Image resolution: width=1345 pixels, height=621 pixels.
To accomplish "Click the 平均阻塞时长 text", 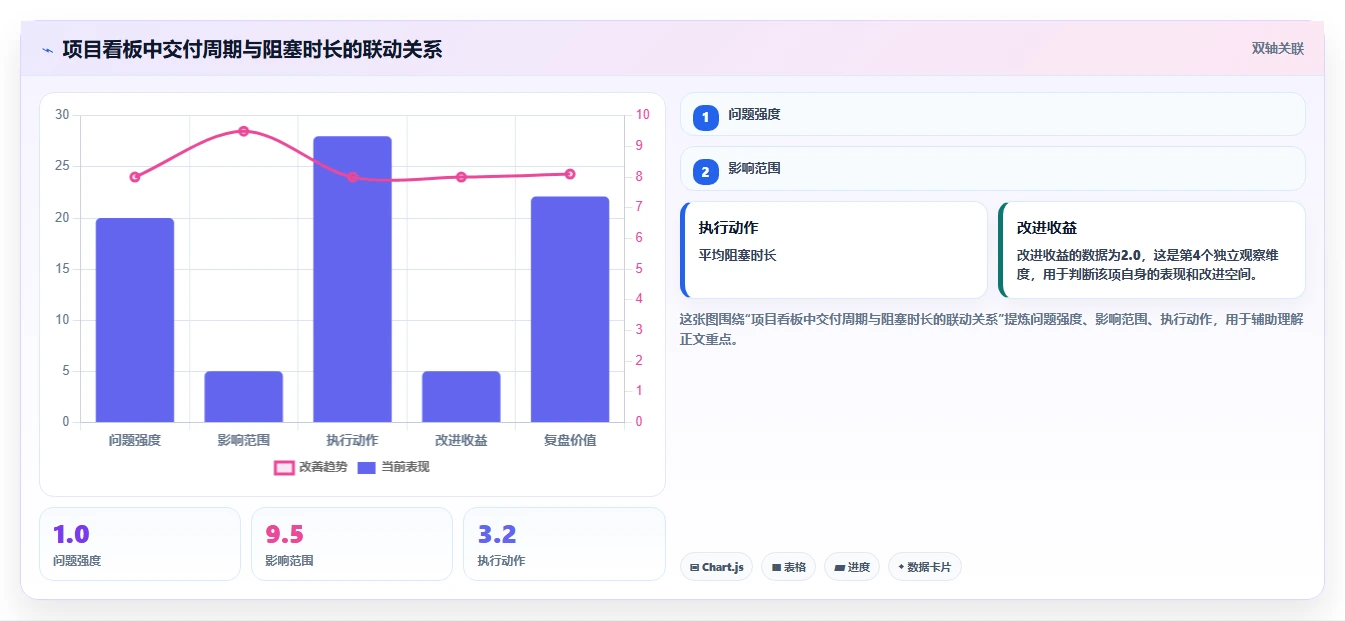I will [x=737, y=255].
